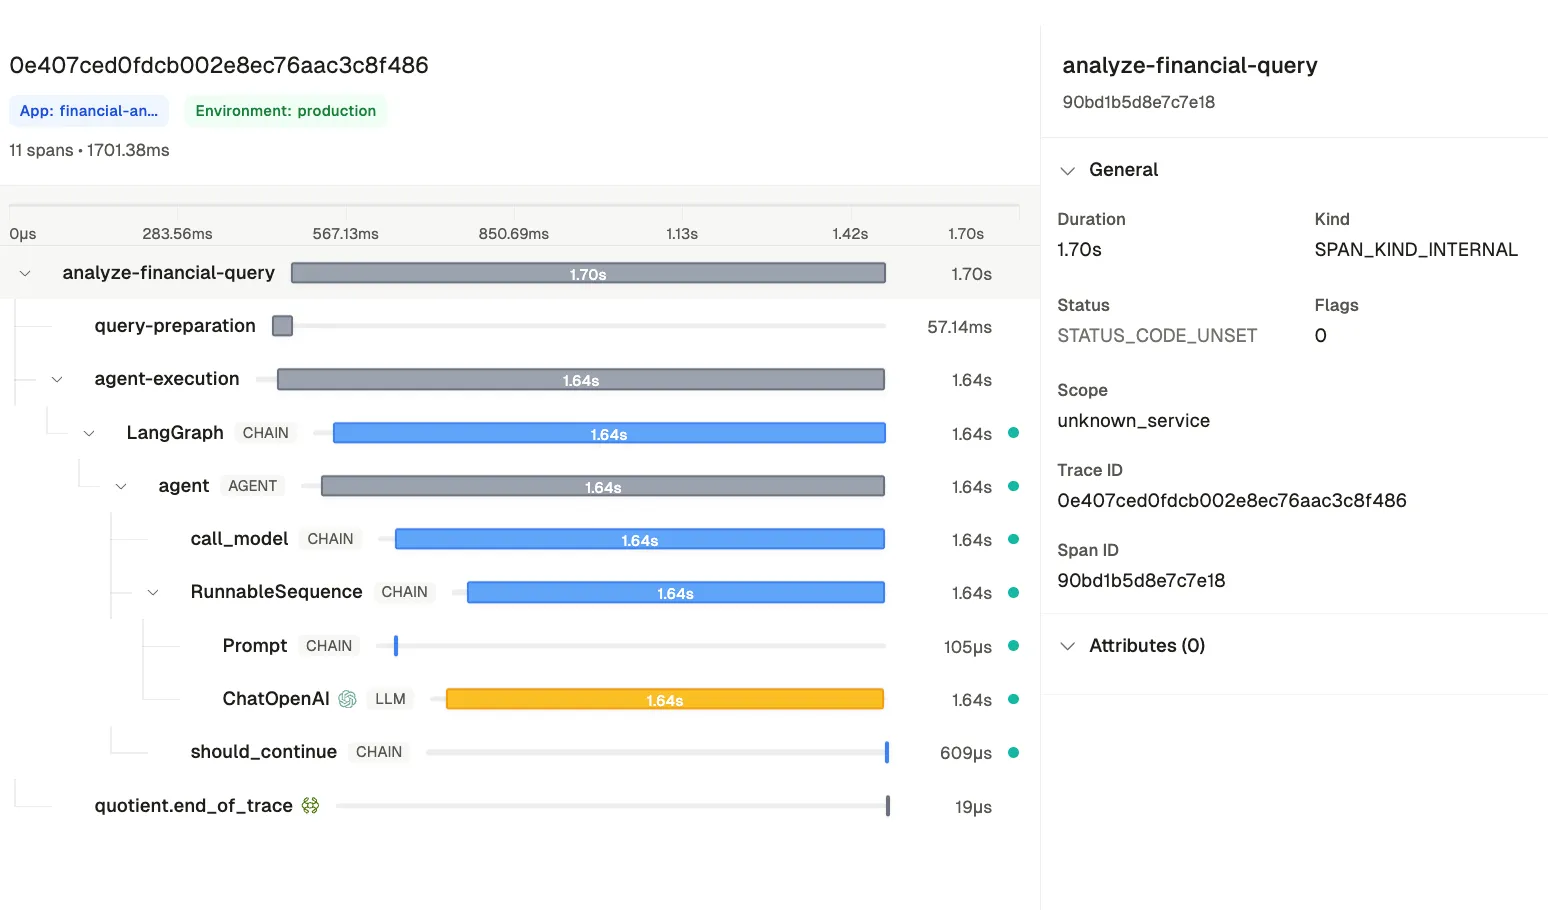The height and width of the screenshot is (910, 1548).
Task: Click the 105µs duration value
Action: click(x=967, y=647)
